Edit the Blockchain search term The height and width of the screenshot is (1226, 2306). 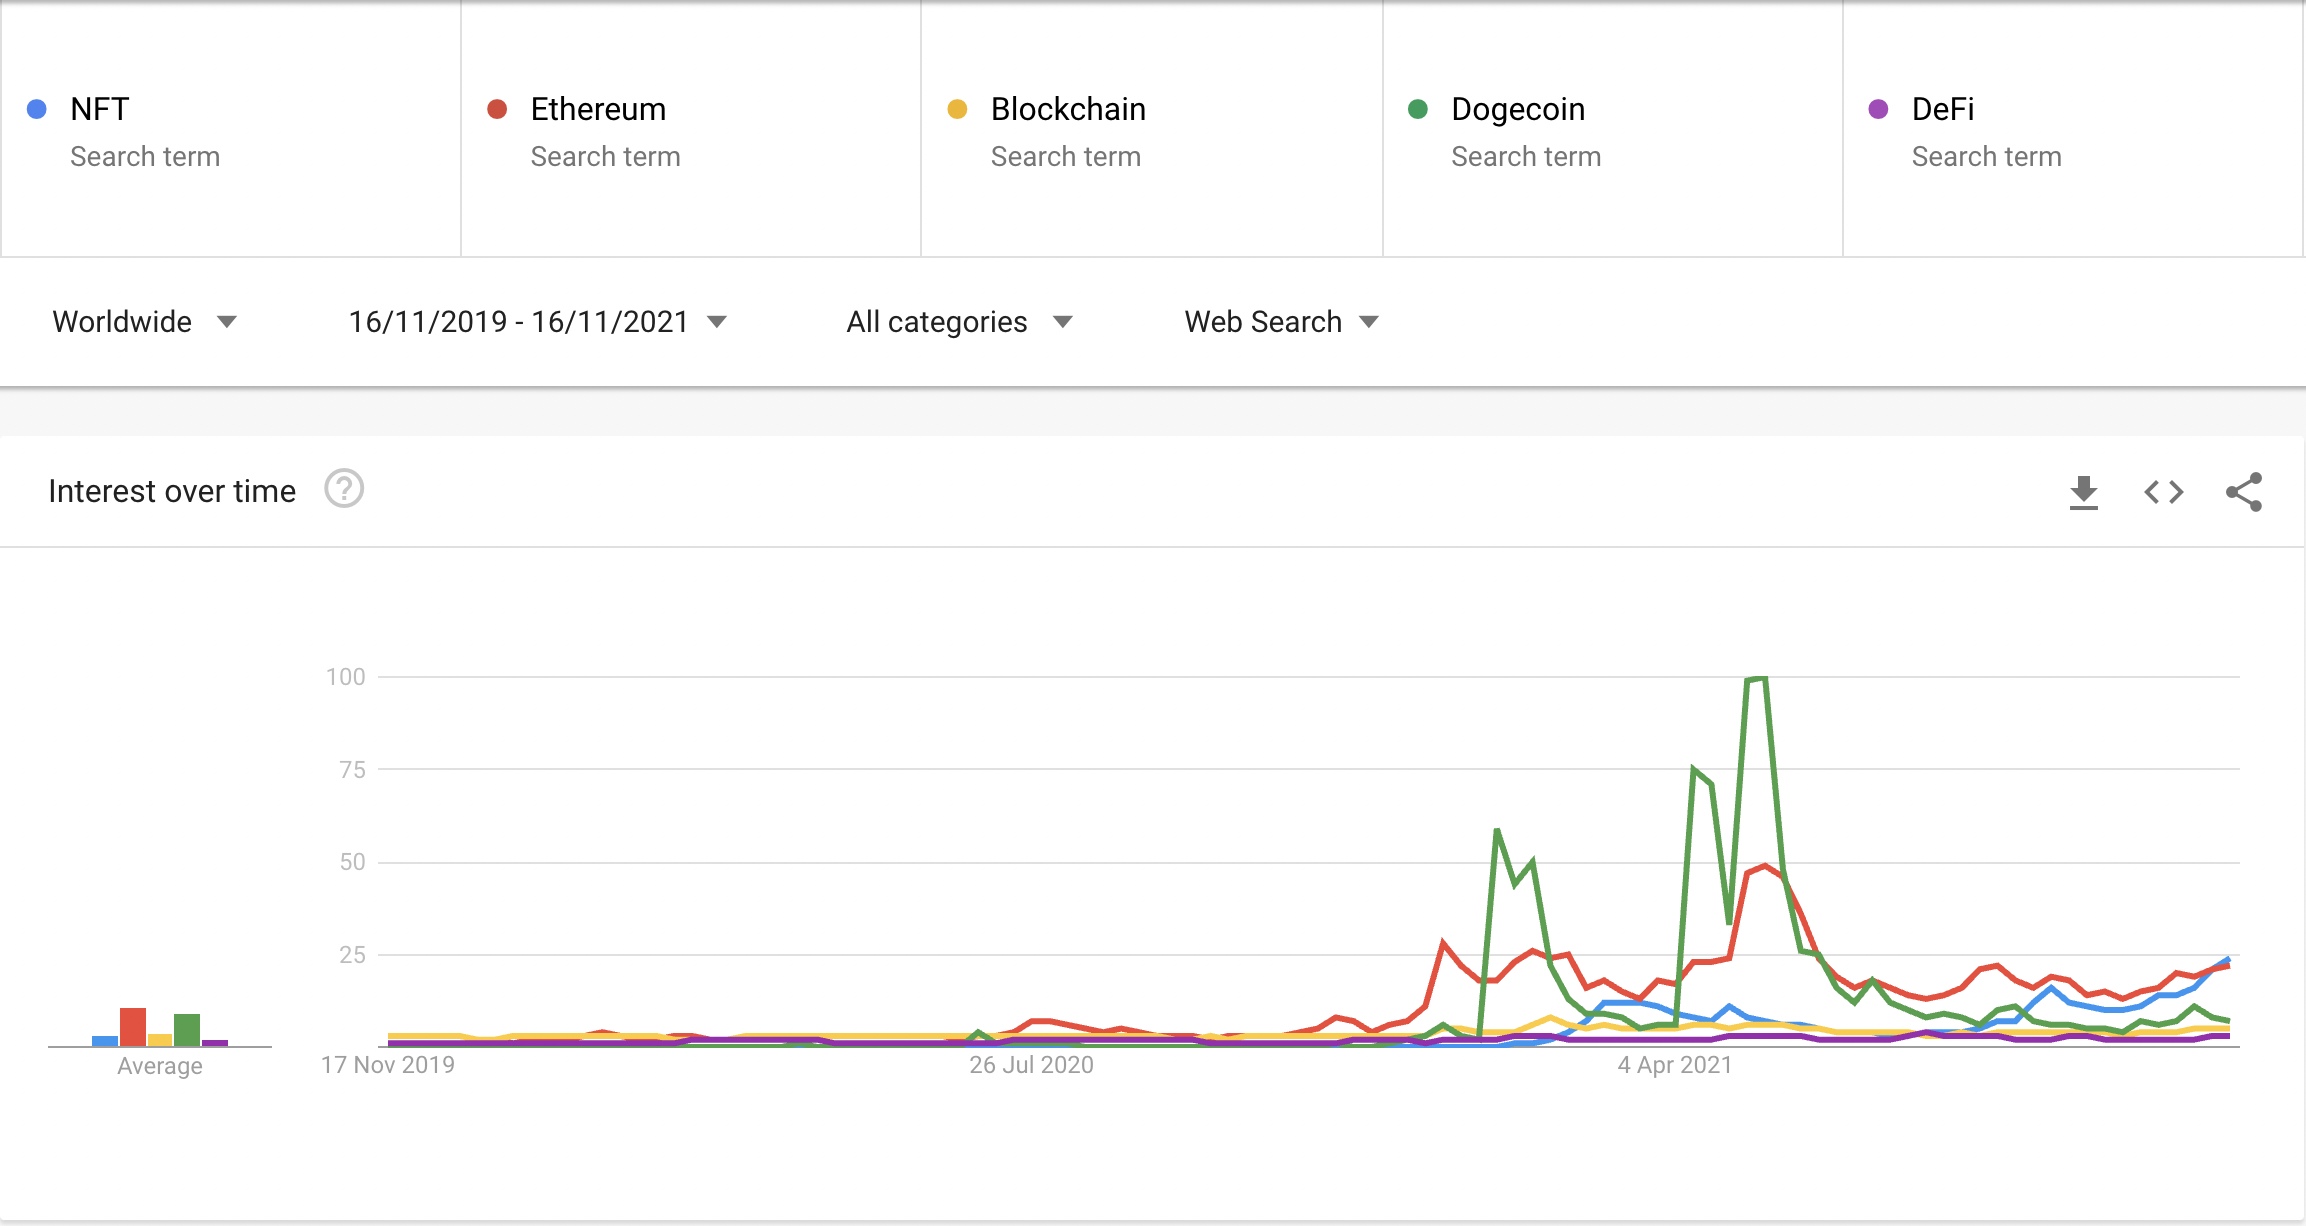pyautogui.click(x=1068, y=109)
